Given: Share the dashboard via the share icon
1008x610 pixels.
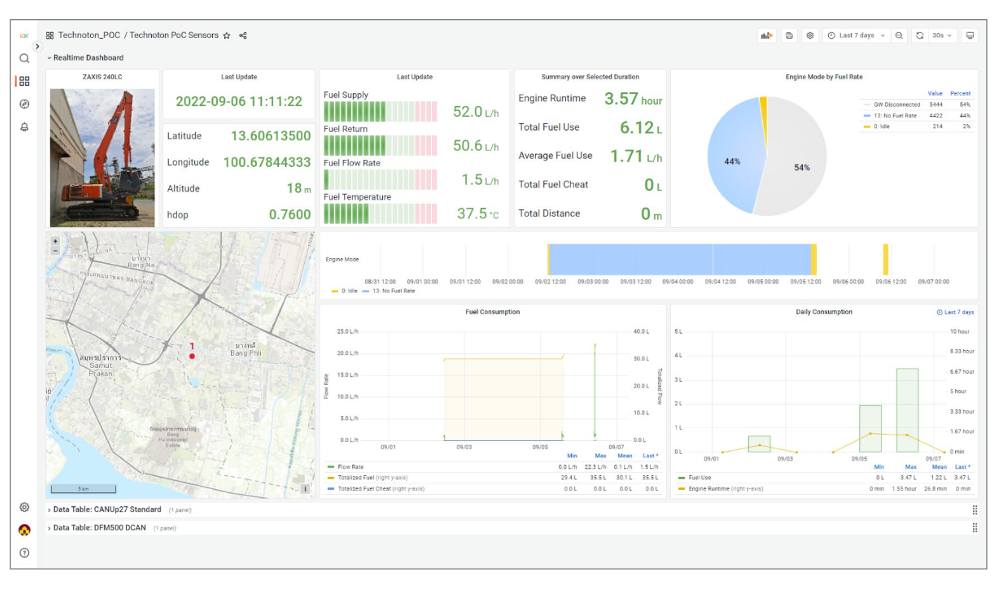Looking at the screenshot, I should point(243,34).
